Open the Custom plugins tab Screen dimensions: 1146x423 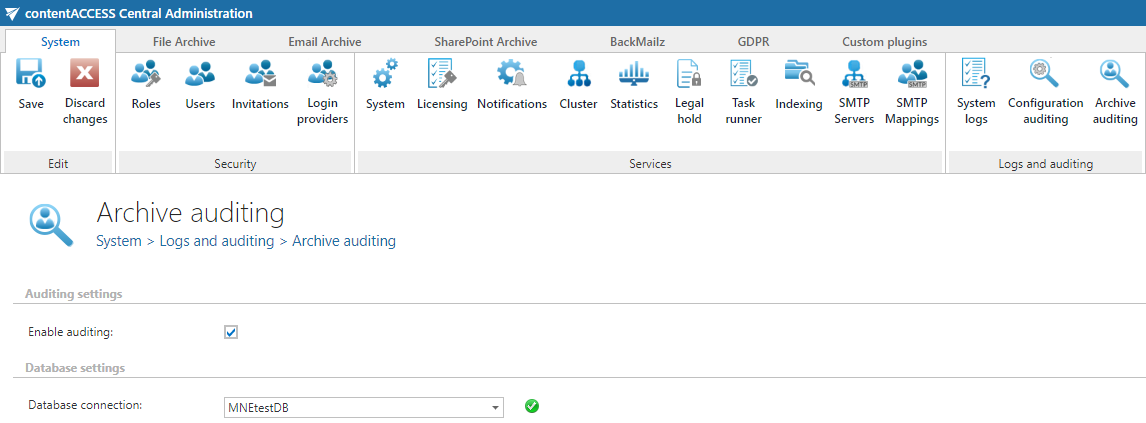click(884, 42)
